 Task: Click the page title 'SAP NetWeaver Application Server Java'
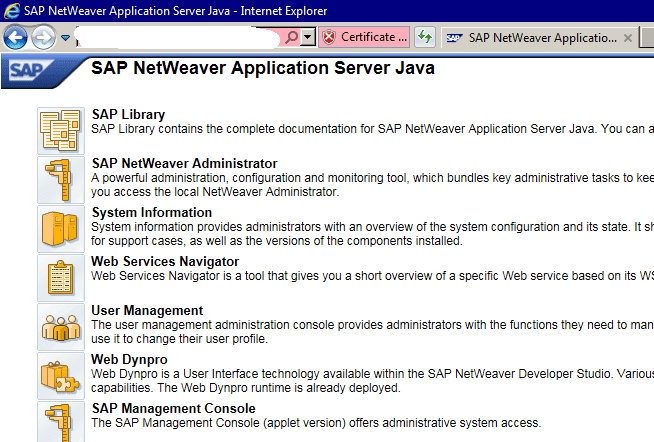tap(263, 68)
